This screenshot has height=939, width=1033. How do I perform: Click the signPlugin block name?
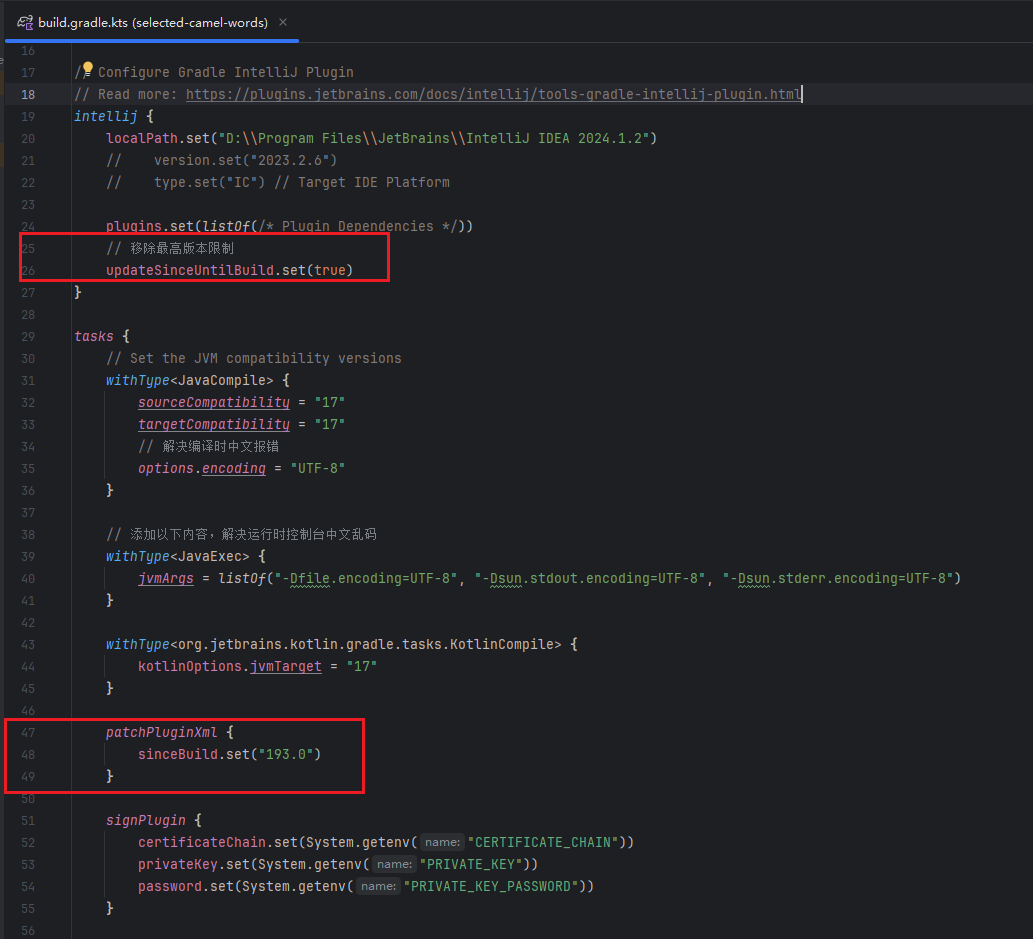tap(145, 820)
